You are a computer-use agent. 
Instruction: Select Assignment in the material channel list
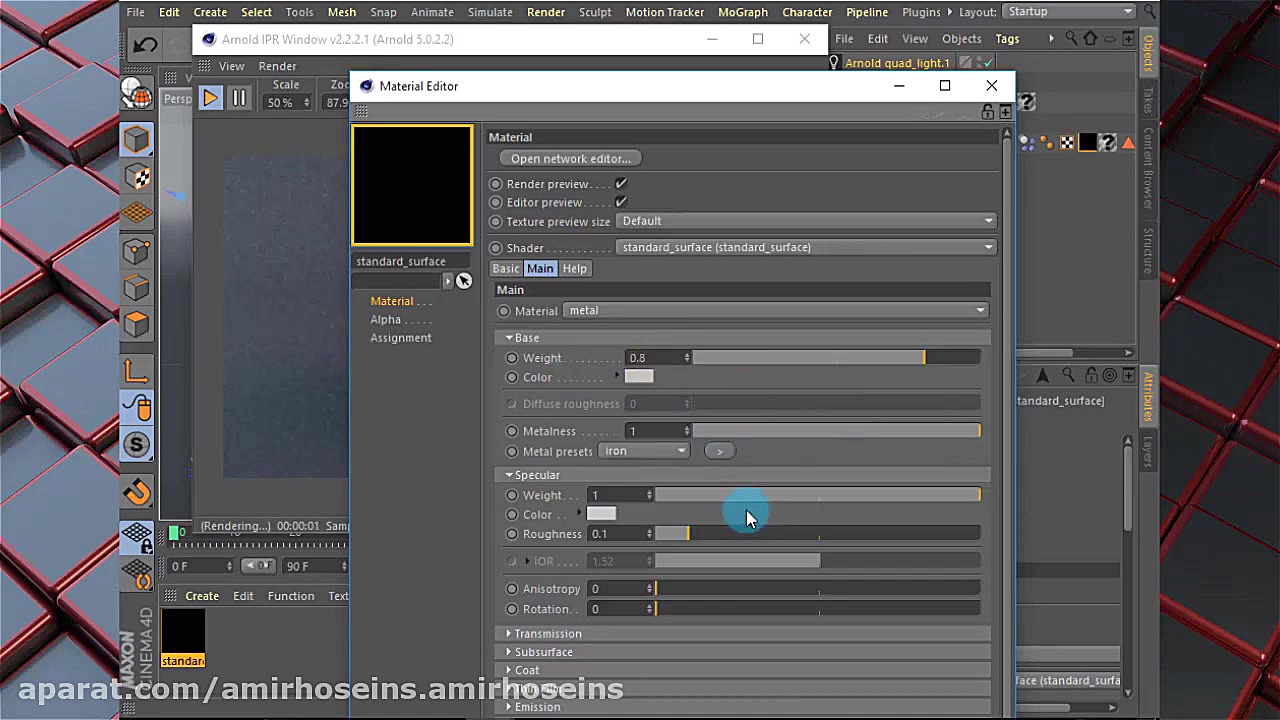point(401,338)
